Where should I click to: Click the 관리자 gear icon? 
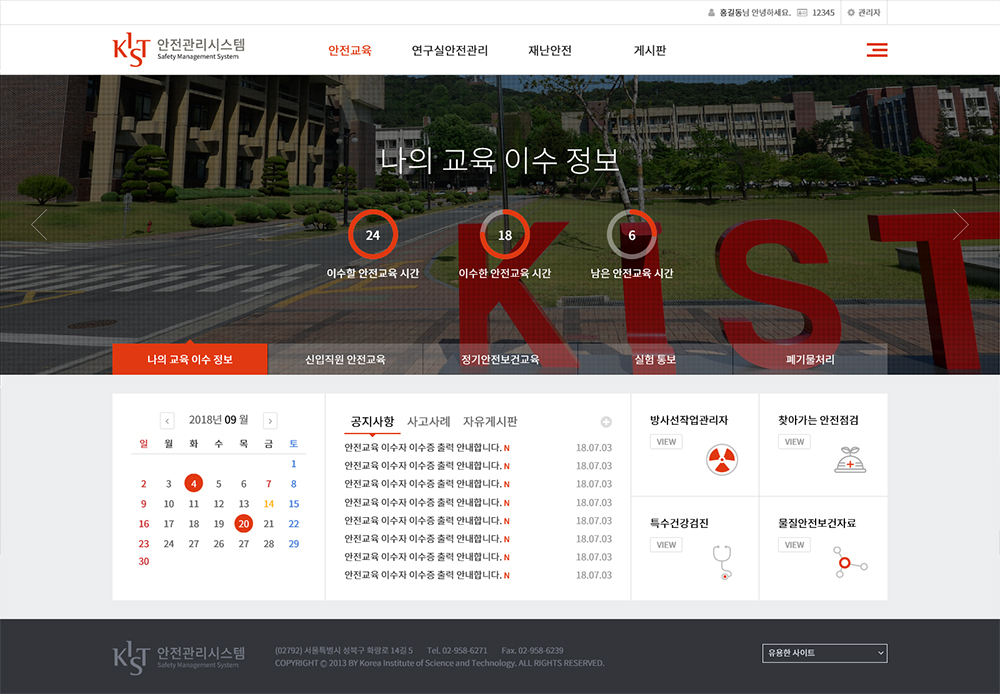tap(851, 13)
